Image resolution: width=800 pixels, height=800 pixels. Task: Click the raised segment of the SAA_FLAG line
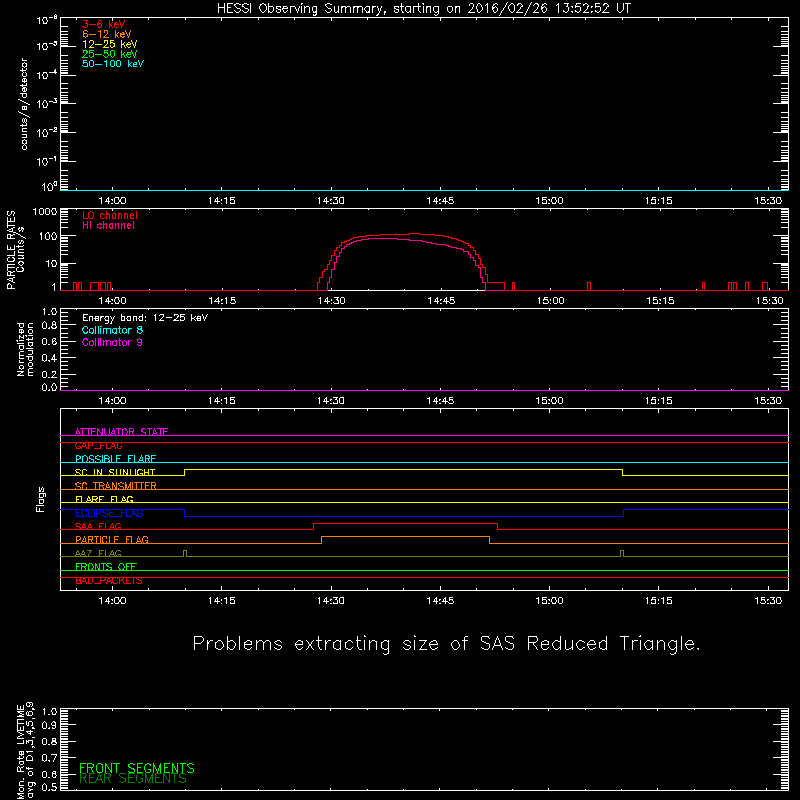[x=406, y=523]
